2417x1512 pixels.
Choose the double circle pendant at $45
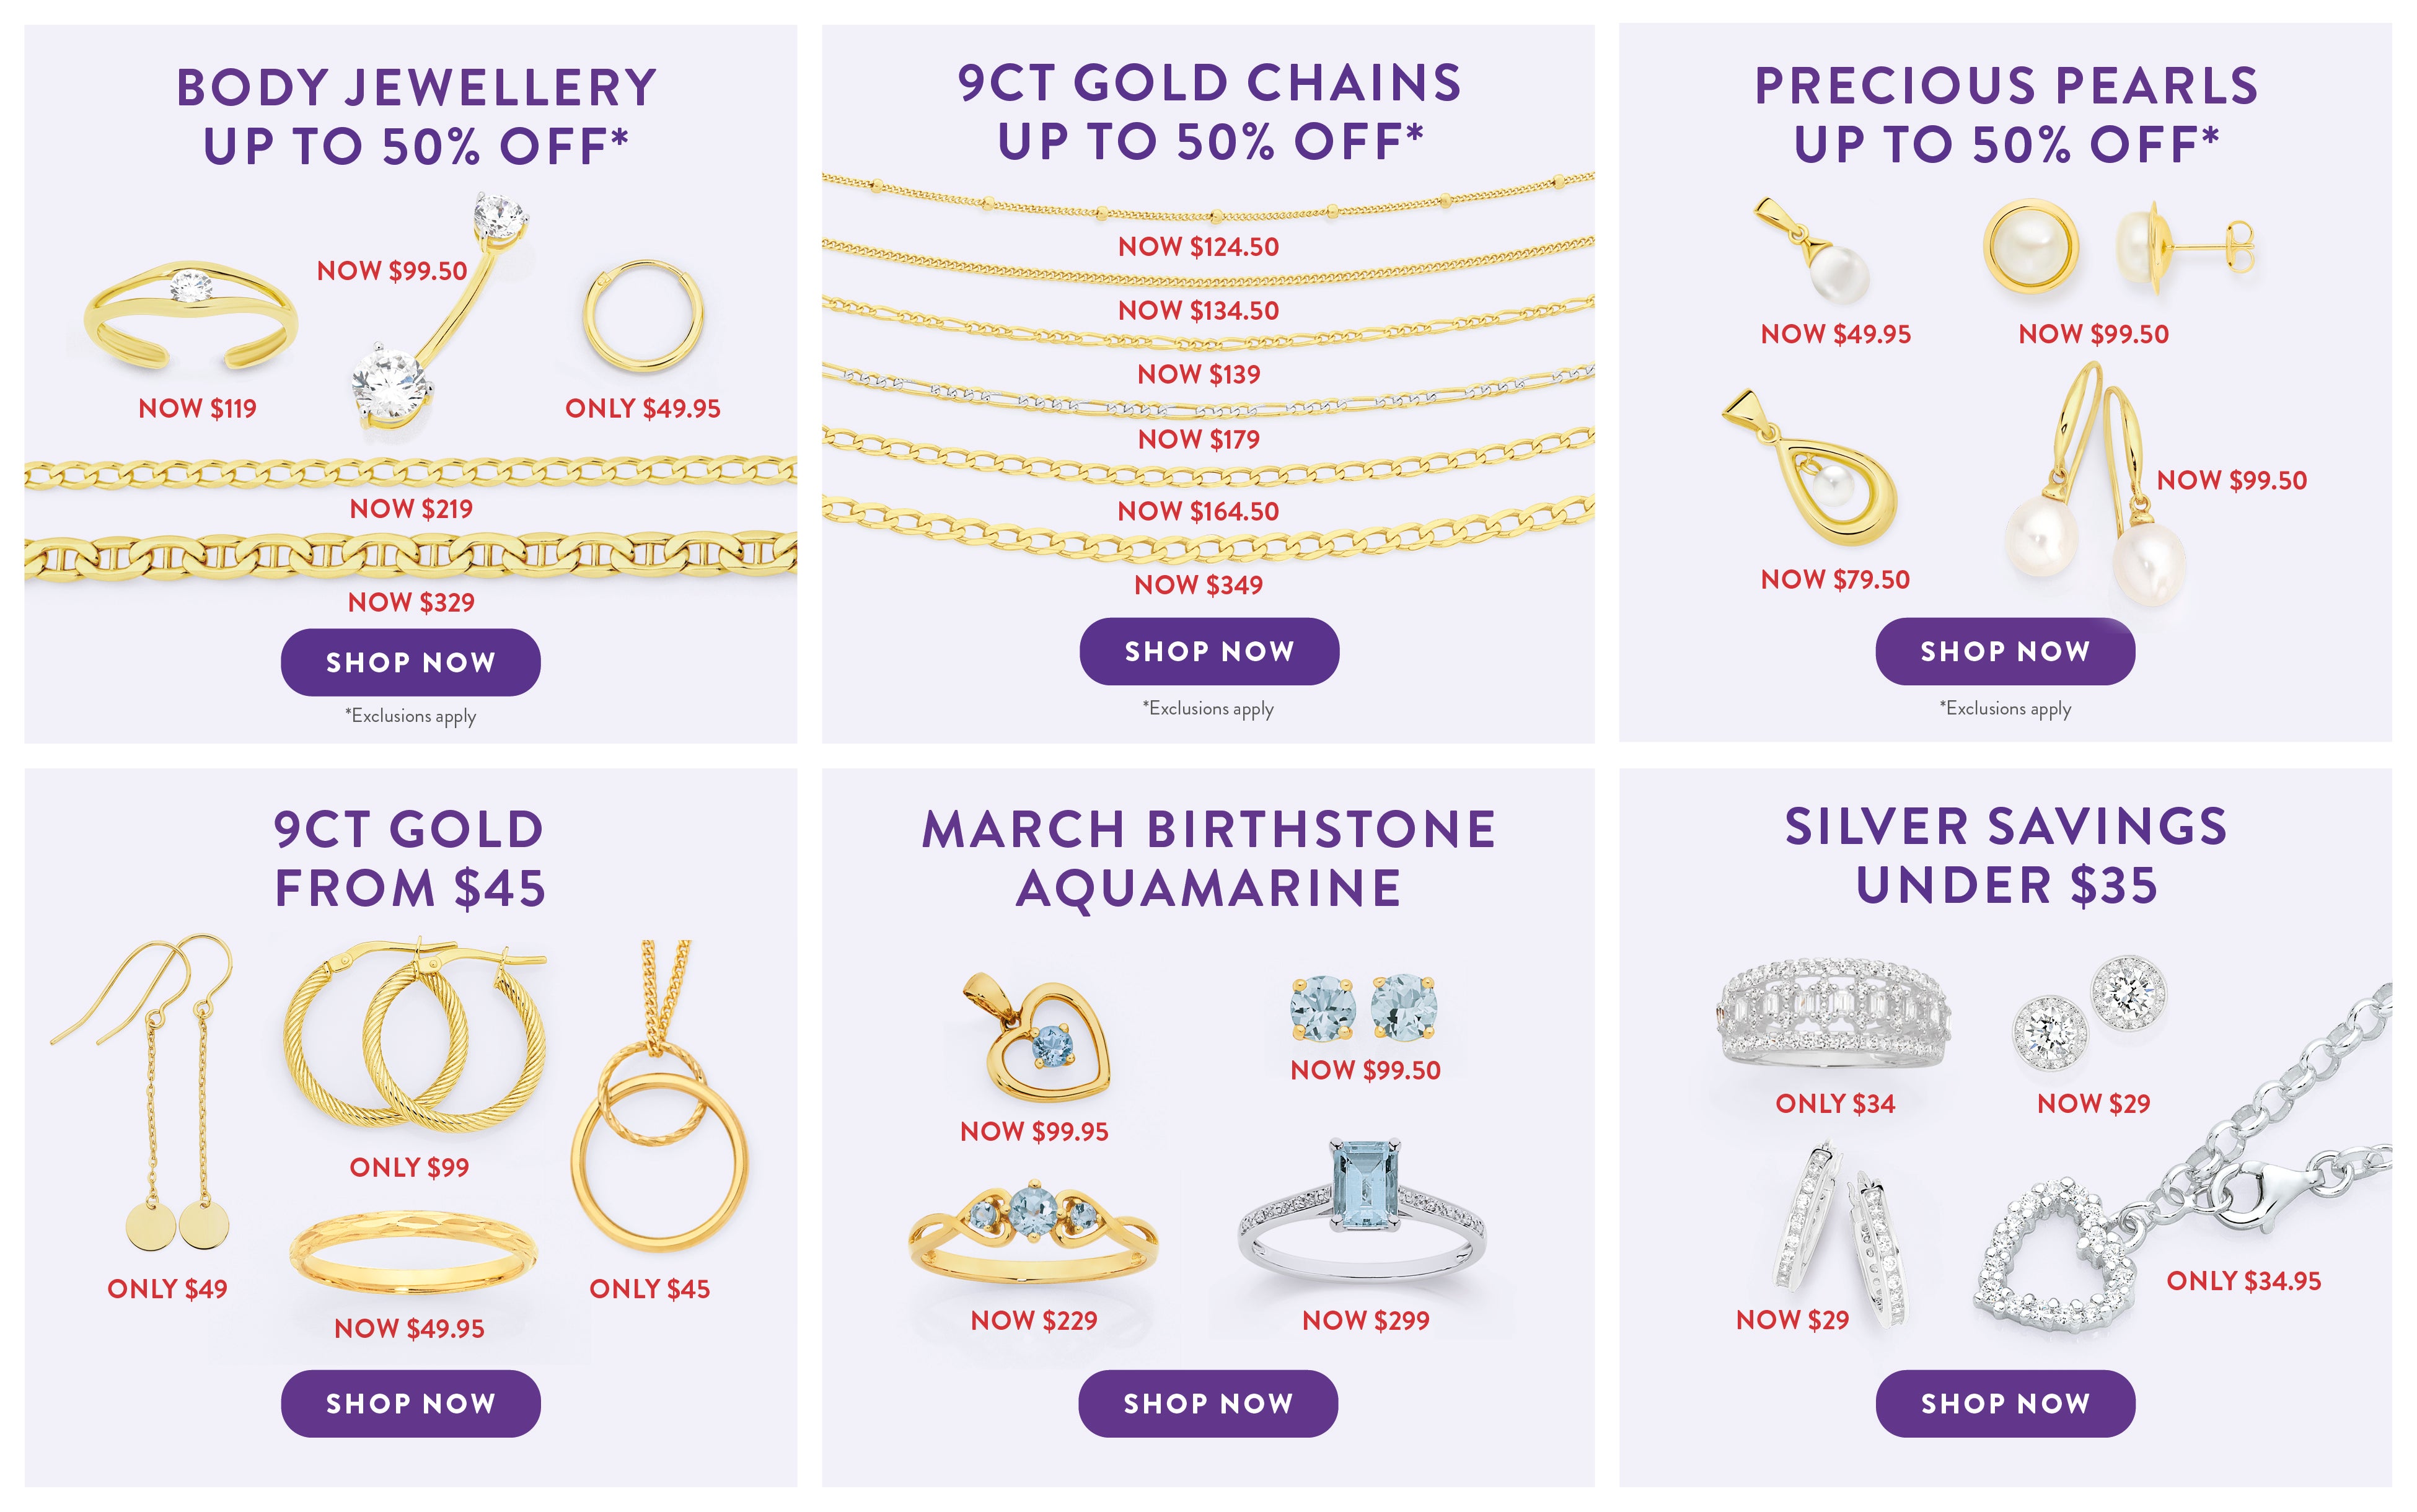click(659, 1096)
